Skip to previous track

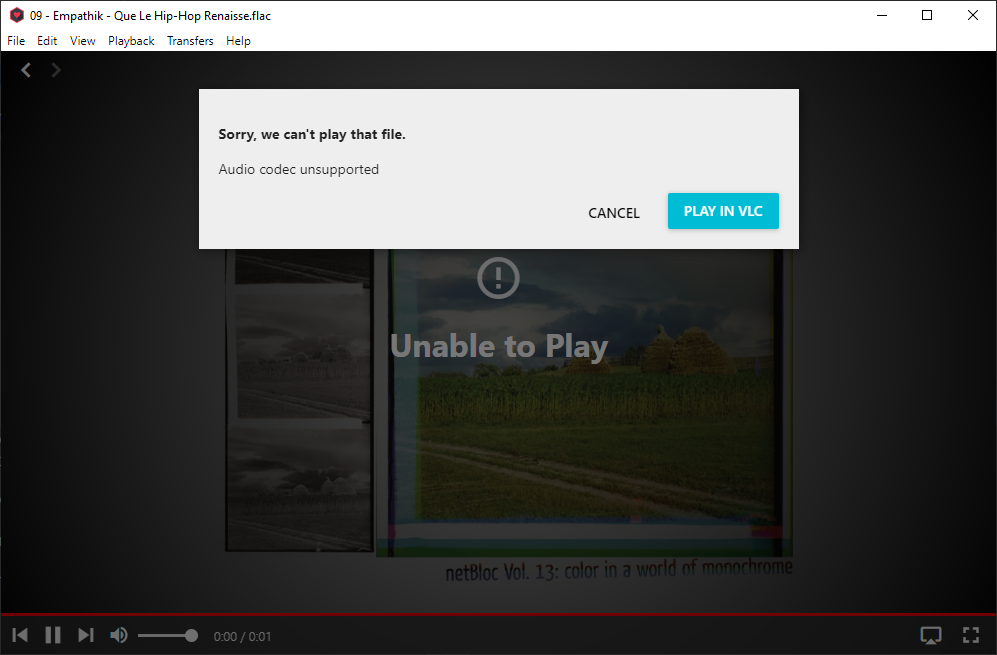coord(20,635)
